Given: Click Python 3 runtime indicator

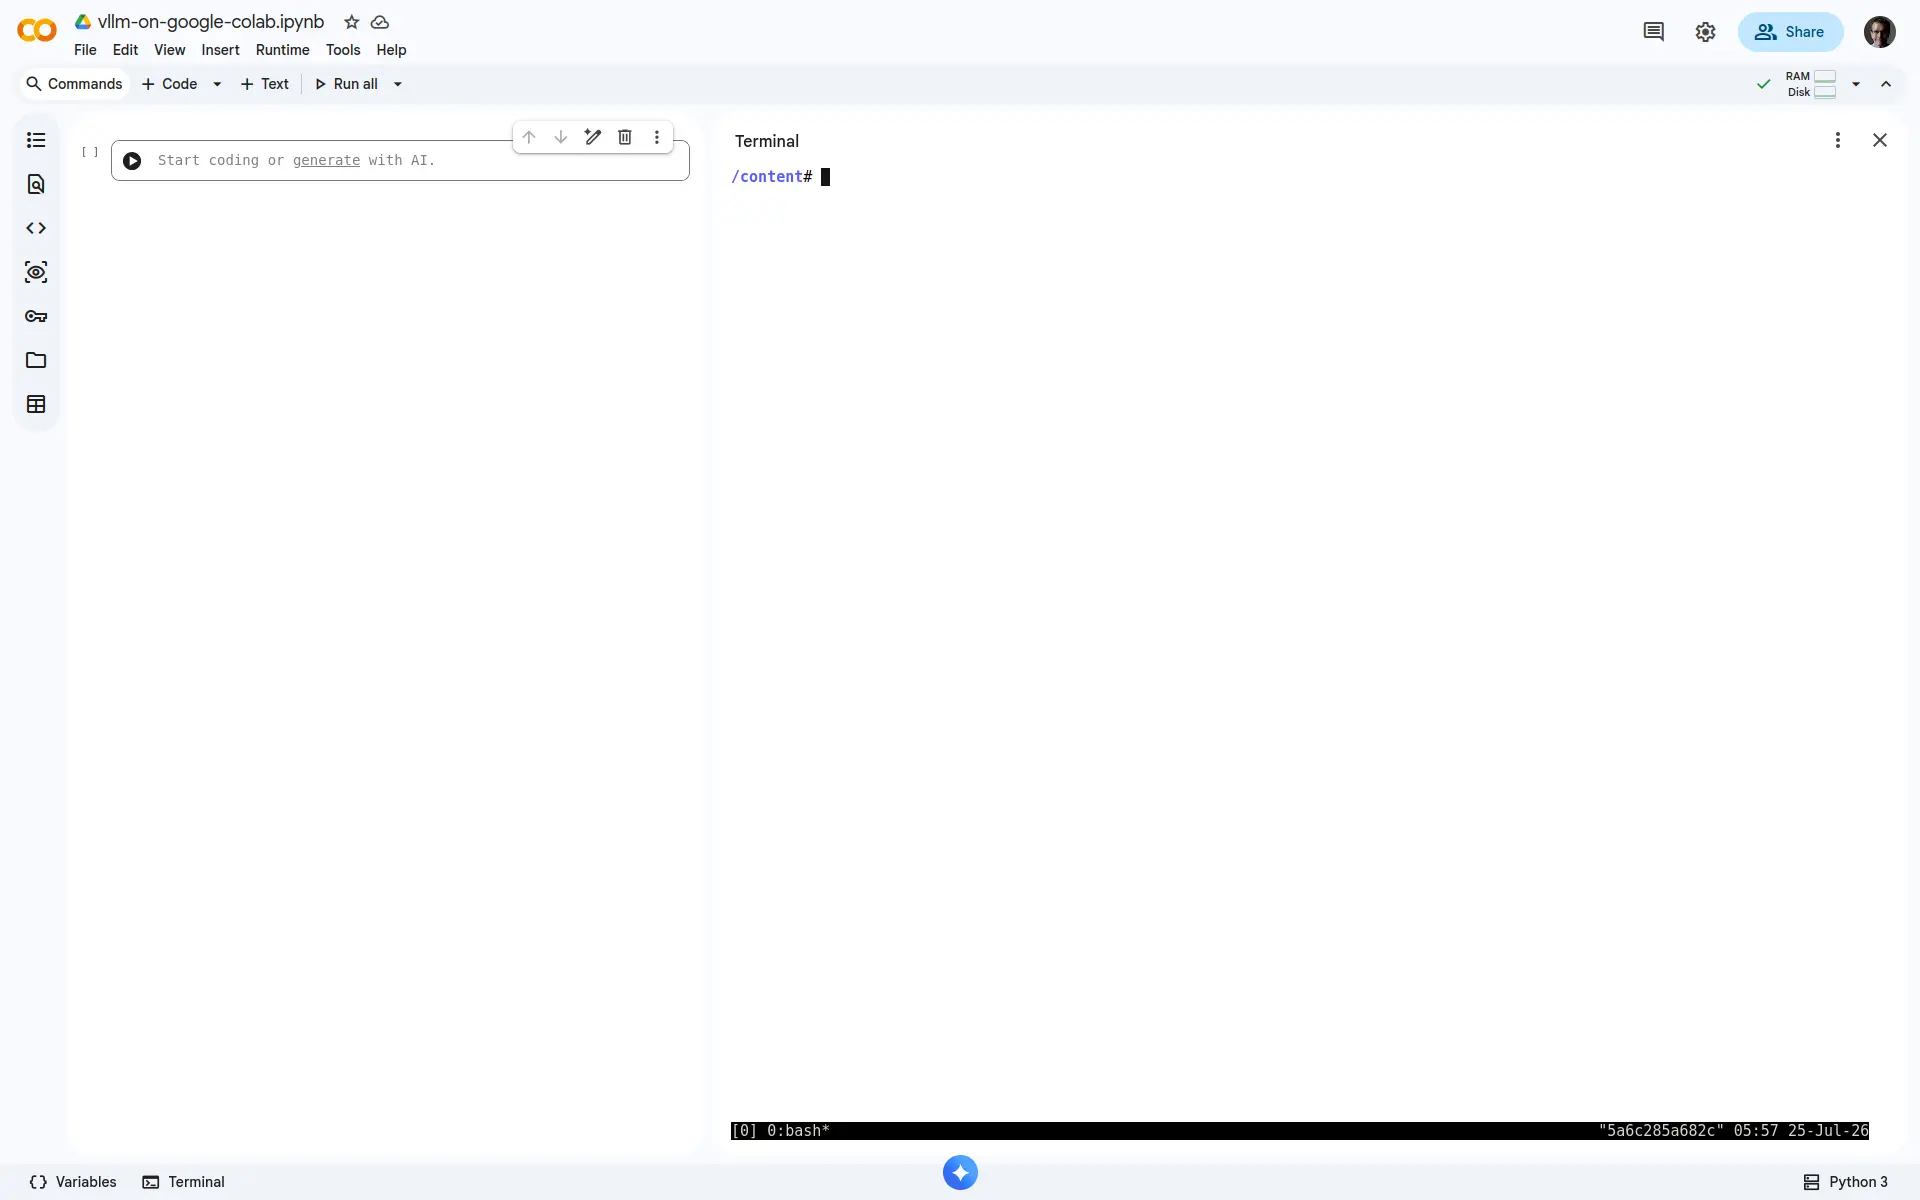Looking at the screenshot, I should point(1846,1182).
